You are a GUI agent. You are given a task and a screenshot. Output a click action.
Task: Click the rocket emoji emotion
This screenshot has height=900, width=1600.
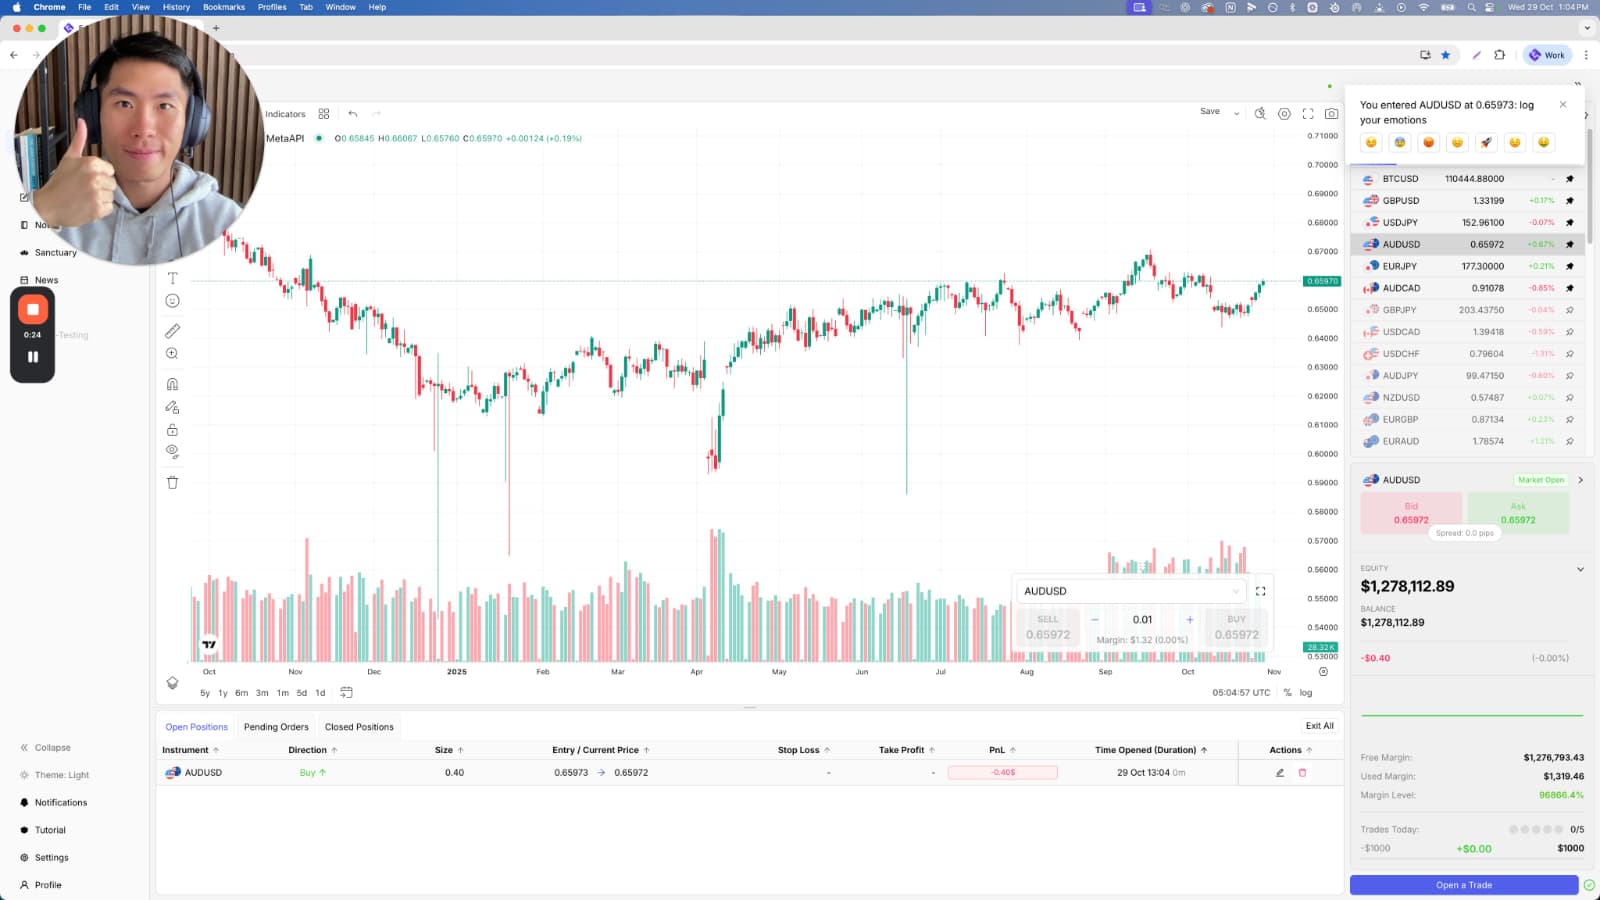click(x=1486, y=143)
